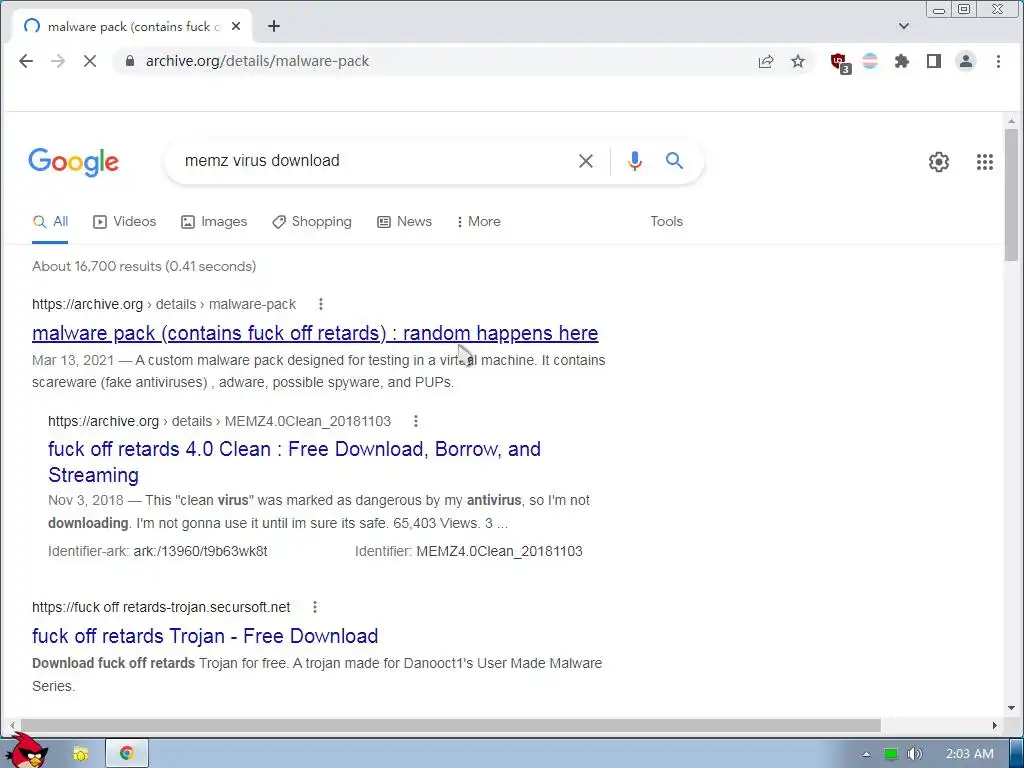Bookmark this tab with star
This screenshot has height=768, width=1024.
[x=798, y=61]
